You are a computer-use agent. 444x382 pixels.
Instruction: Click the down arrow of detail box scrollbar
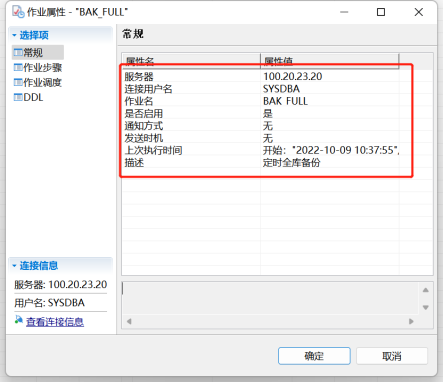[426, 307]
